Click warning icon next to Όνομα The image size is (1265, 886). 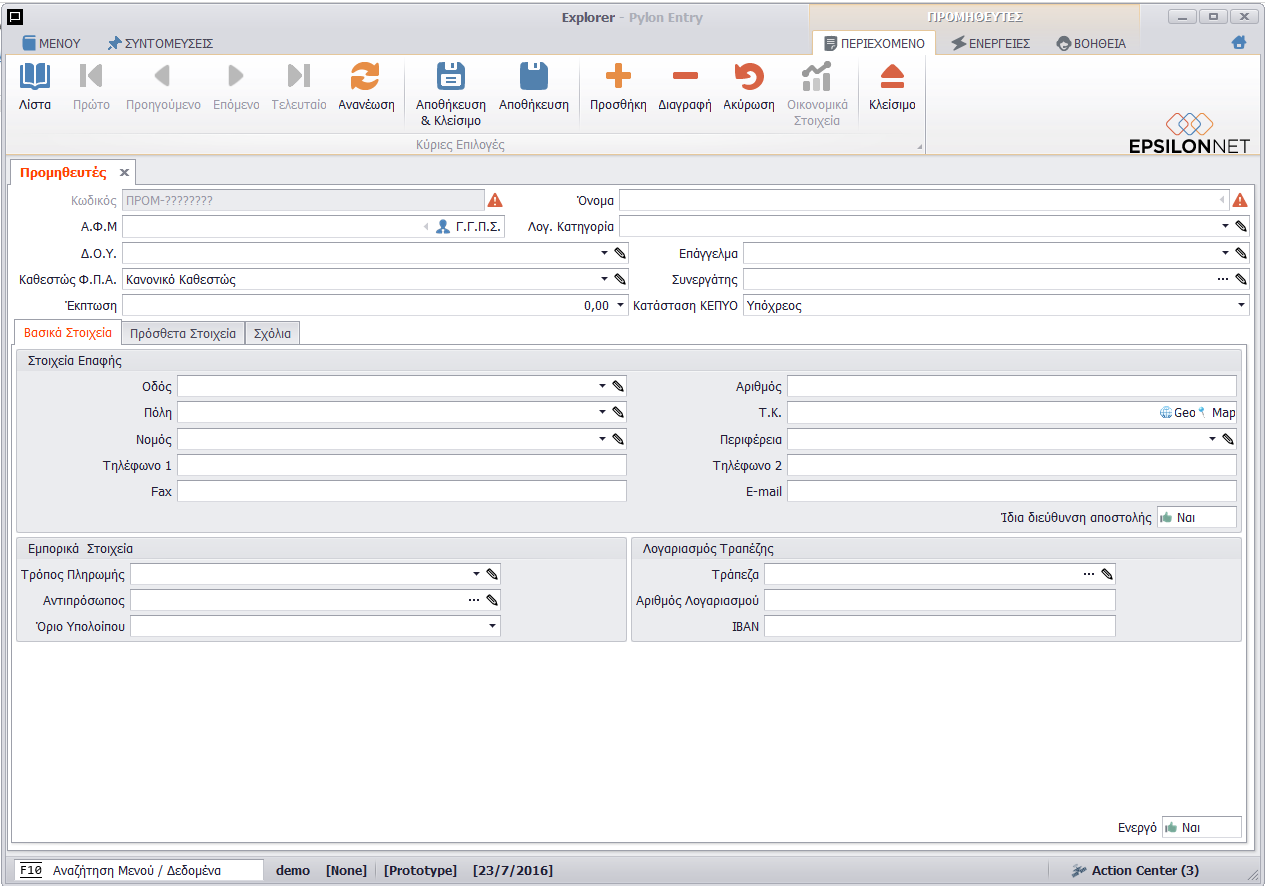point(1240,200)
